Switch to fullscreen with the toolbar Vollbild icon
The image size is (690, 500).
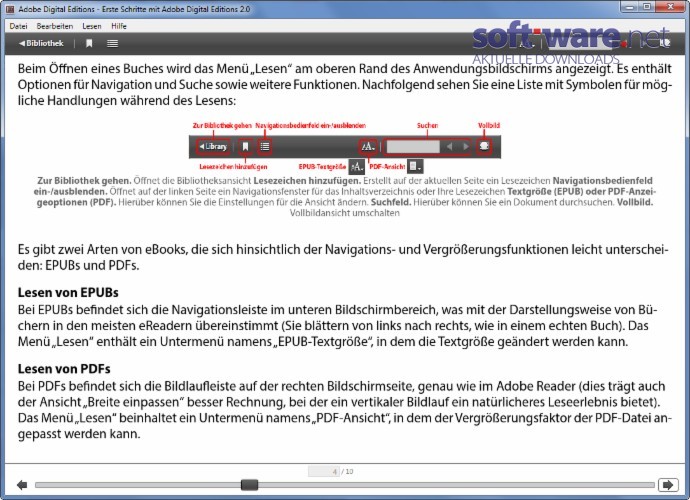pyautogui.click(x=665, y=43)
